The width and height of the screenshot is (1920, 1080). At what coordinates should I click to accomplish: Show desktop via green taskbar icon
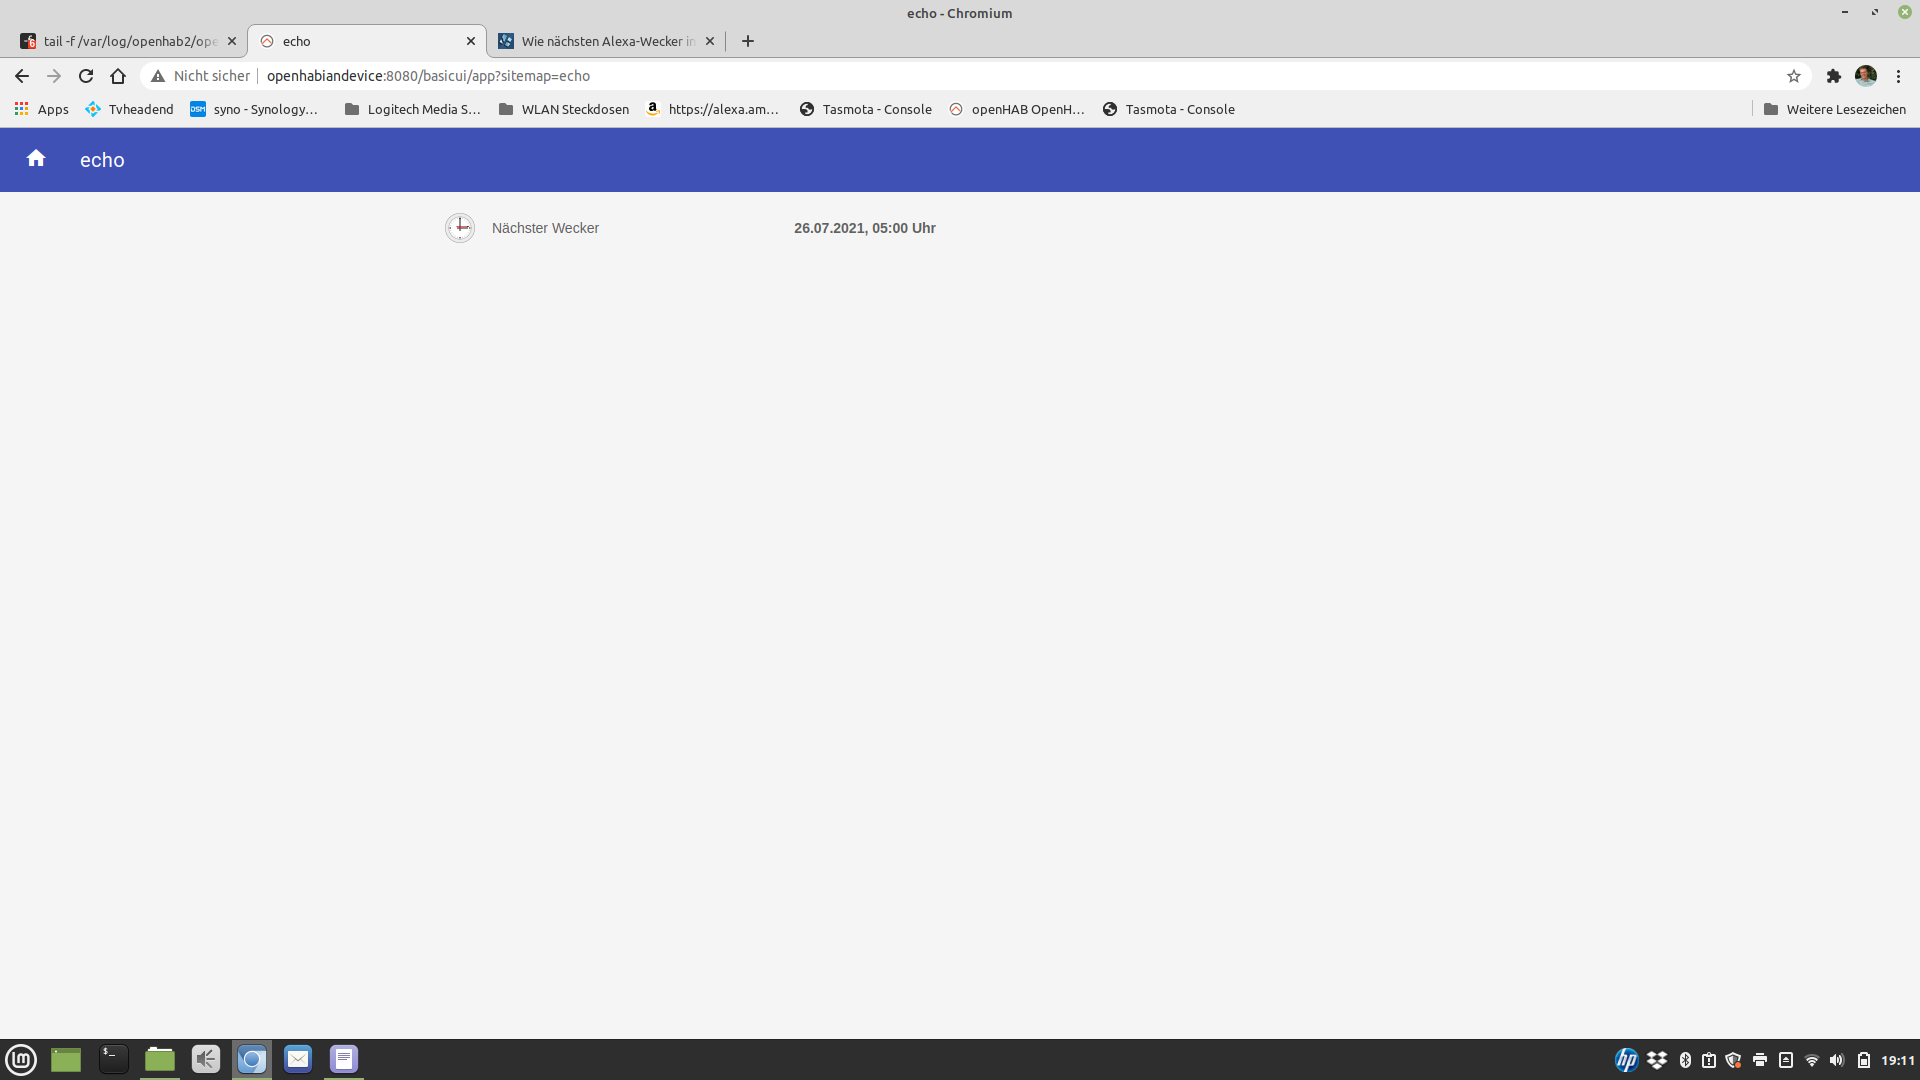coord(66,1059)
